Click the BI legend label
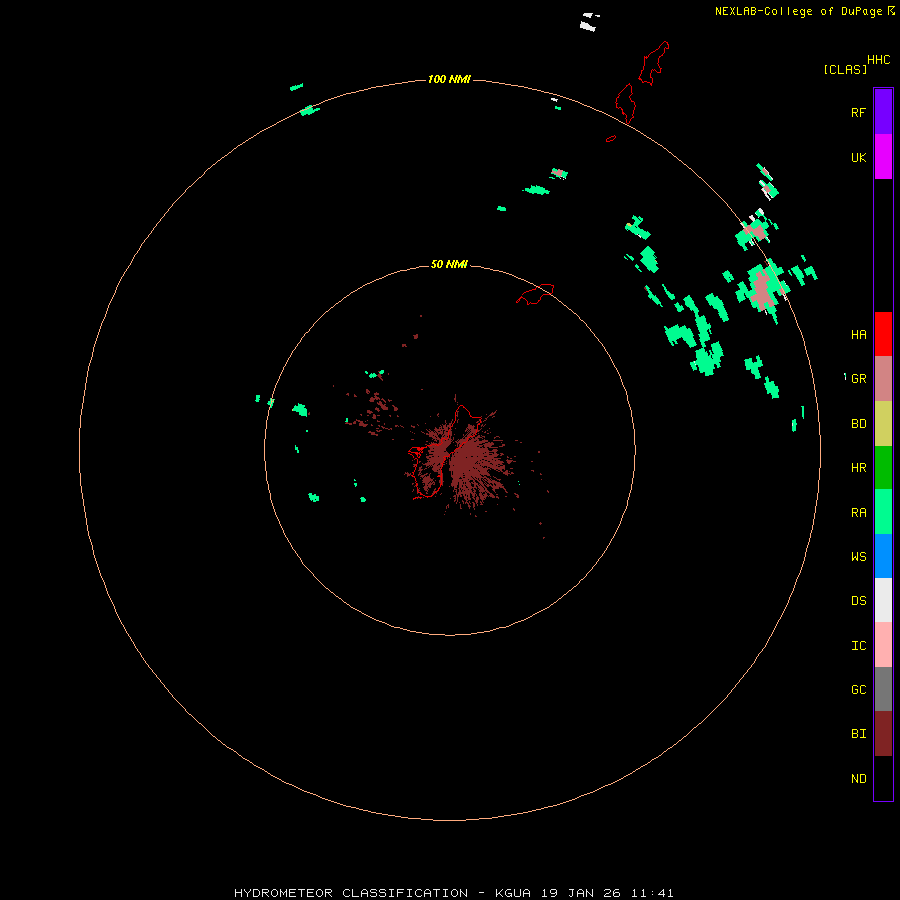Image resolution: width=900 pixels, height=900 pixels. (858, 734)
